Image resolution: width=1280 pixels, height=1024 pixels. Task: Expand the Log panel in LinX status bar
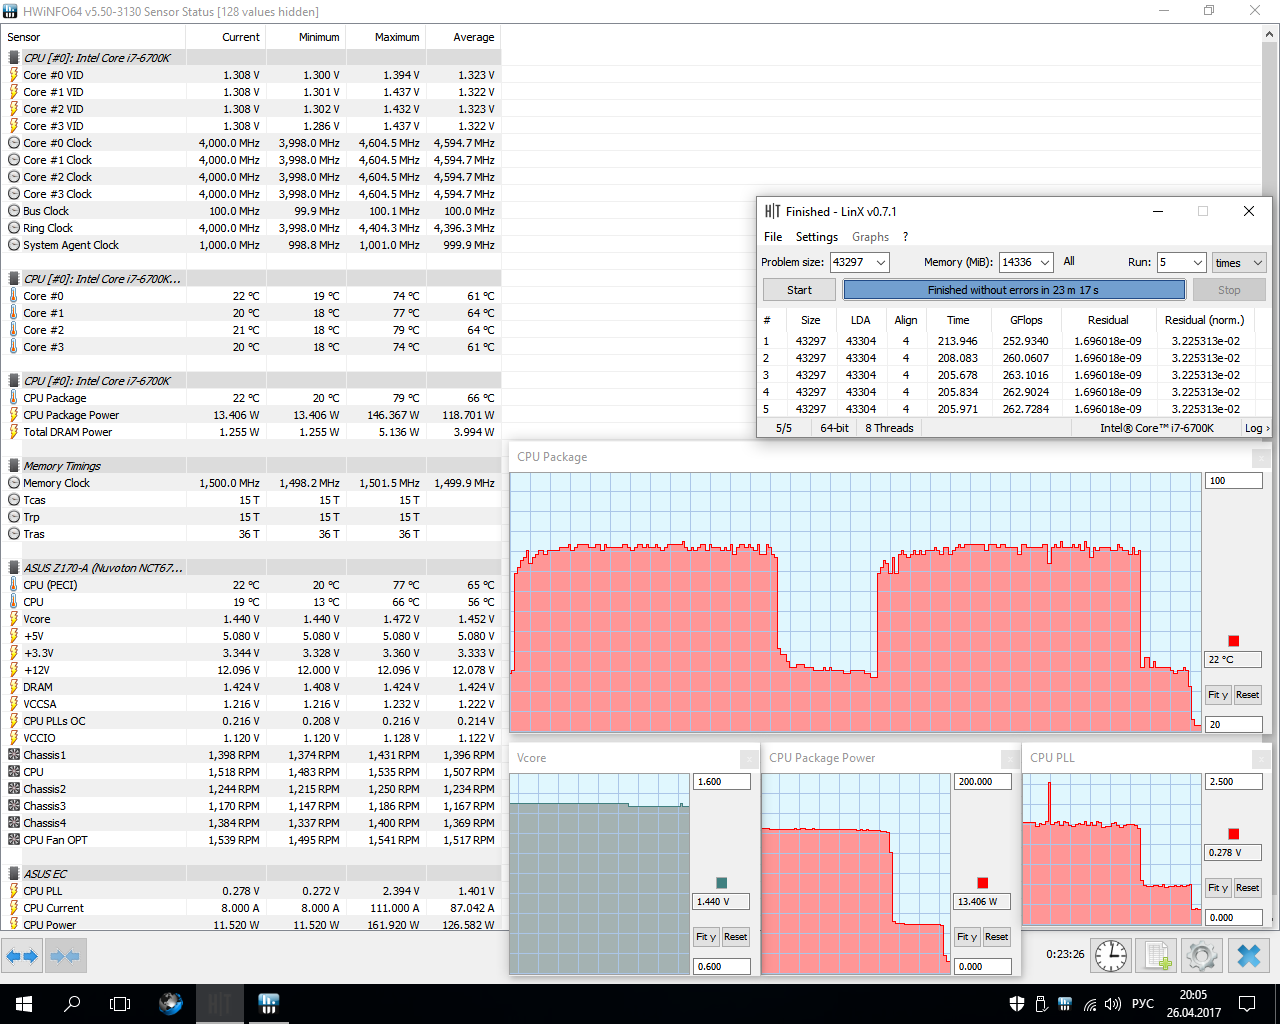coord(1257,428)
